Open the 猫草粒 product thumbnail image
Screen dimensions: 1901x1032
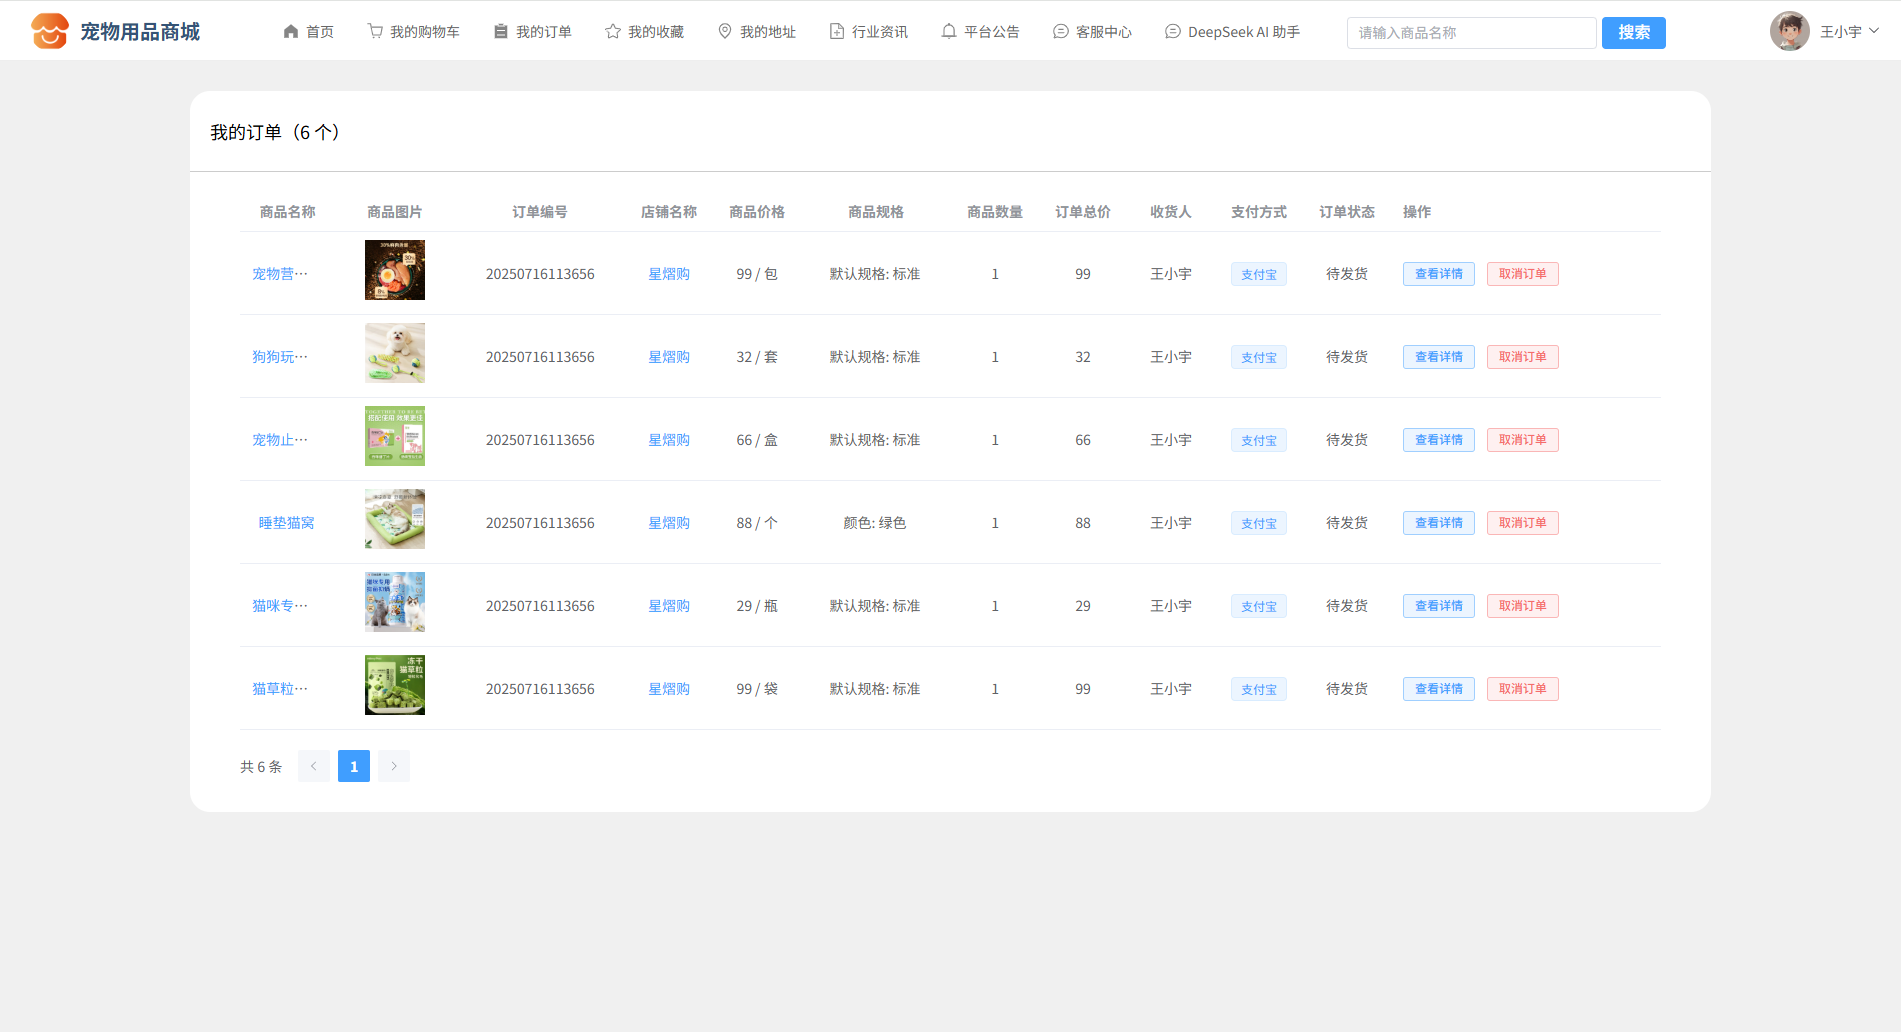tap(395, 685)
